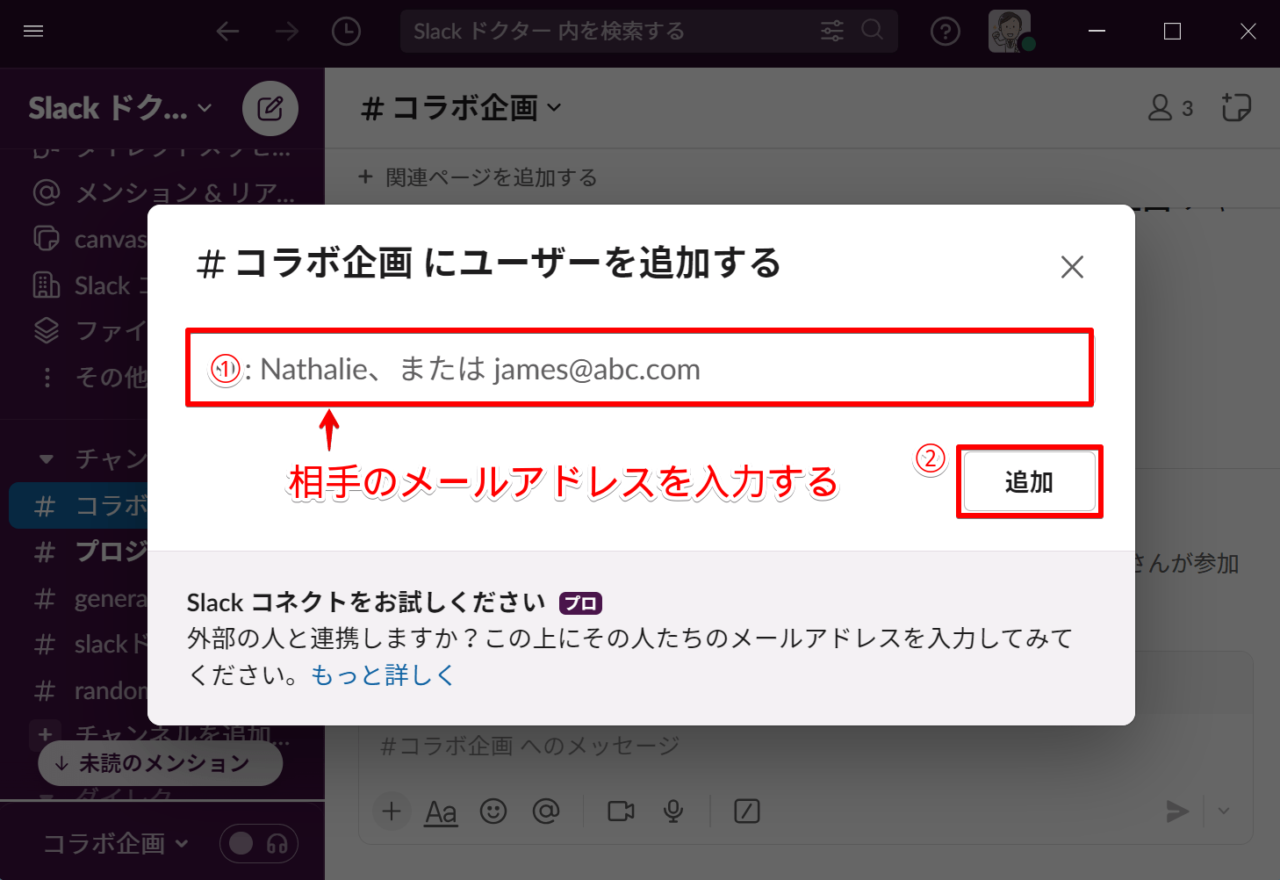Click 未読のメンション button

click(x=161, y=763)
